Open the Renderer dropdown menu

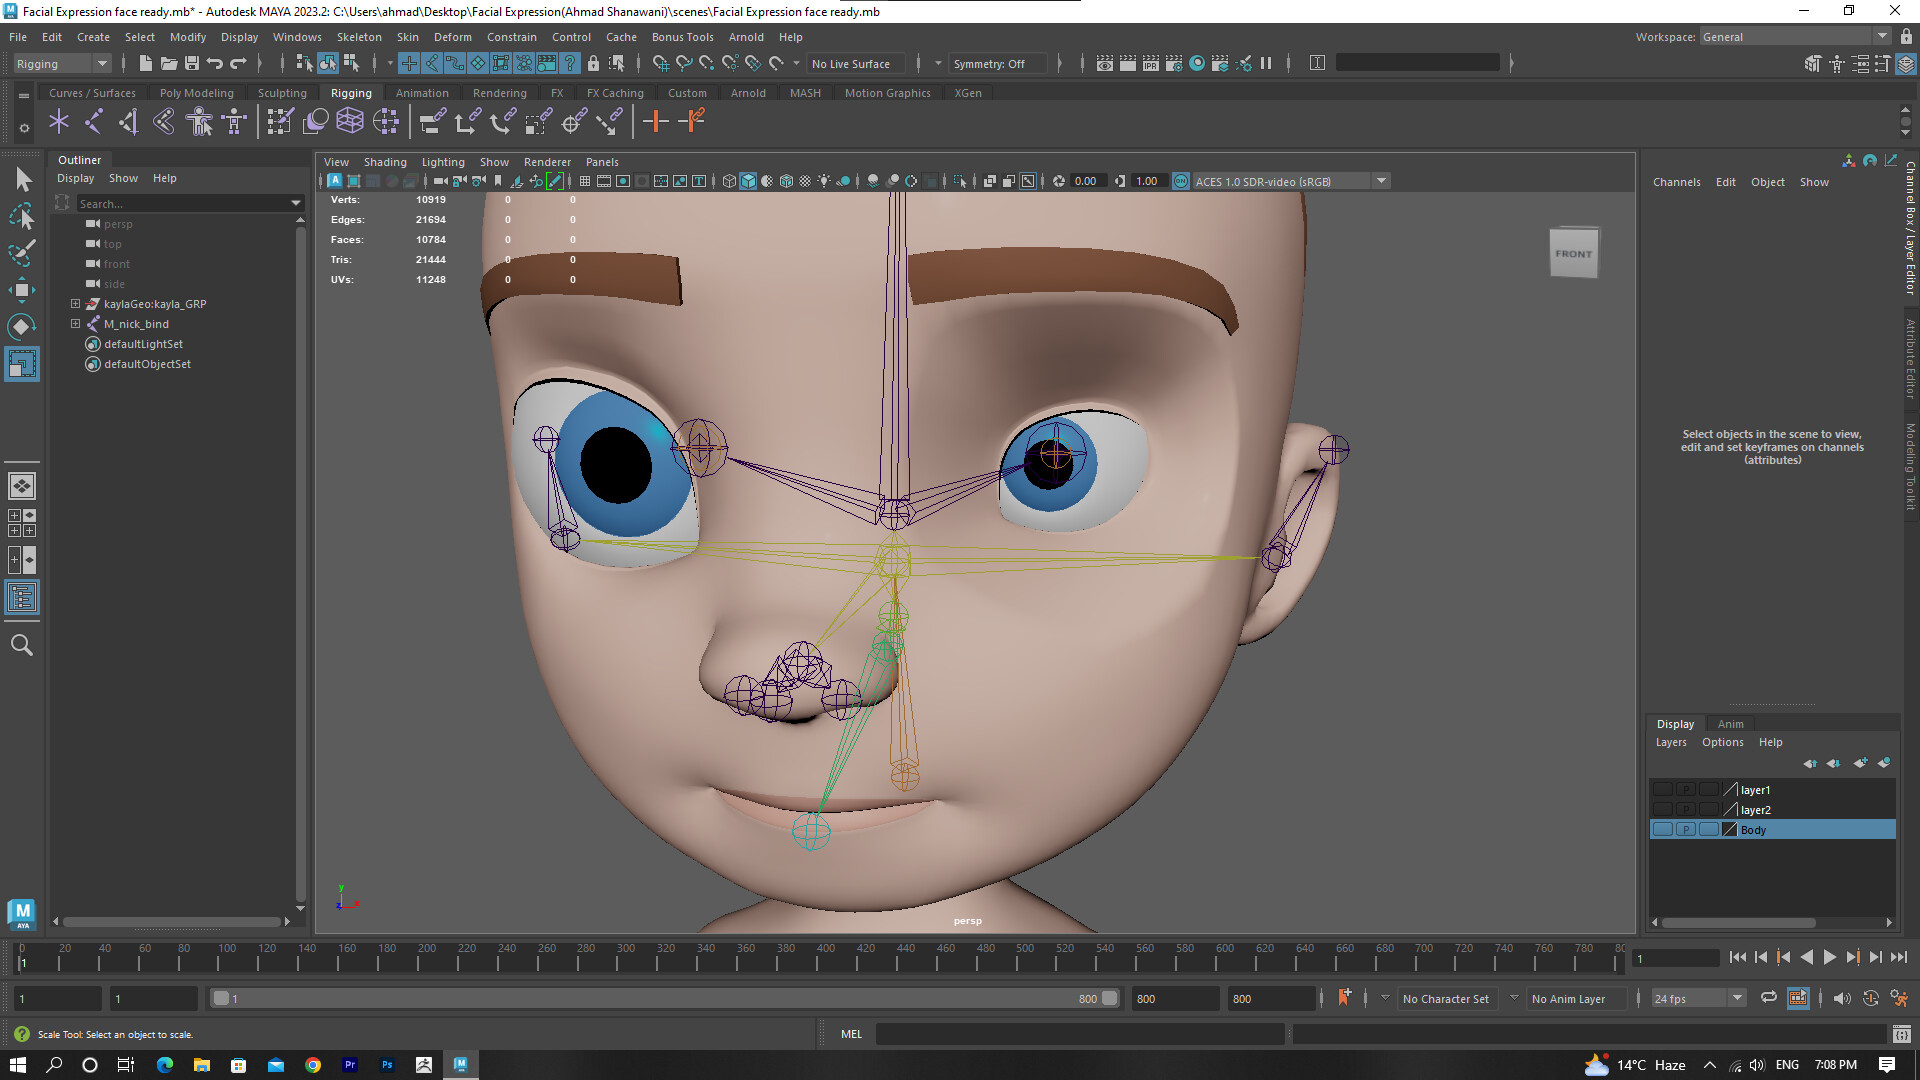pyautogui.click(x=547, y=161)
